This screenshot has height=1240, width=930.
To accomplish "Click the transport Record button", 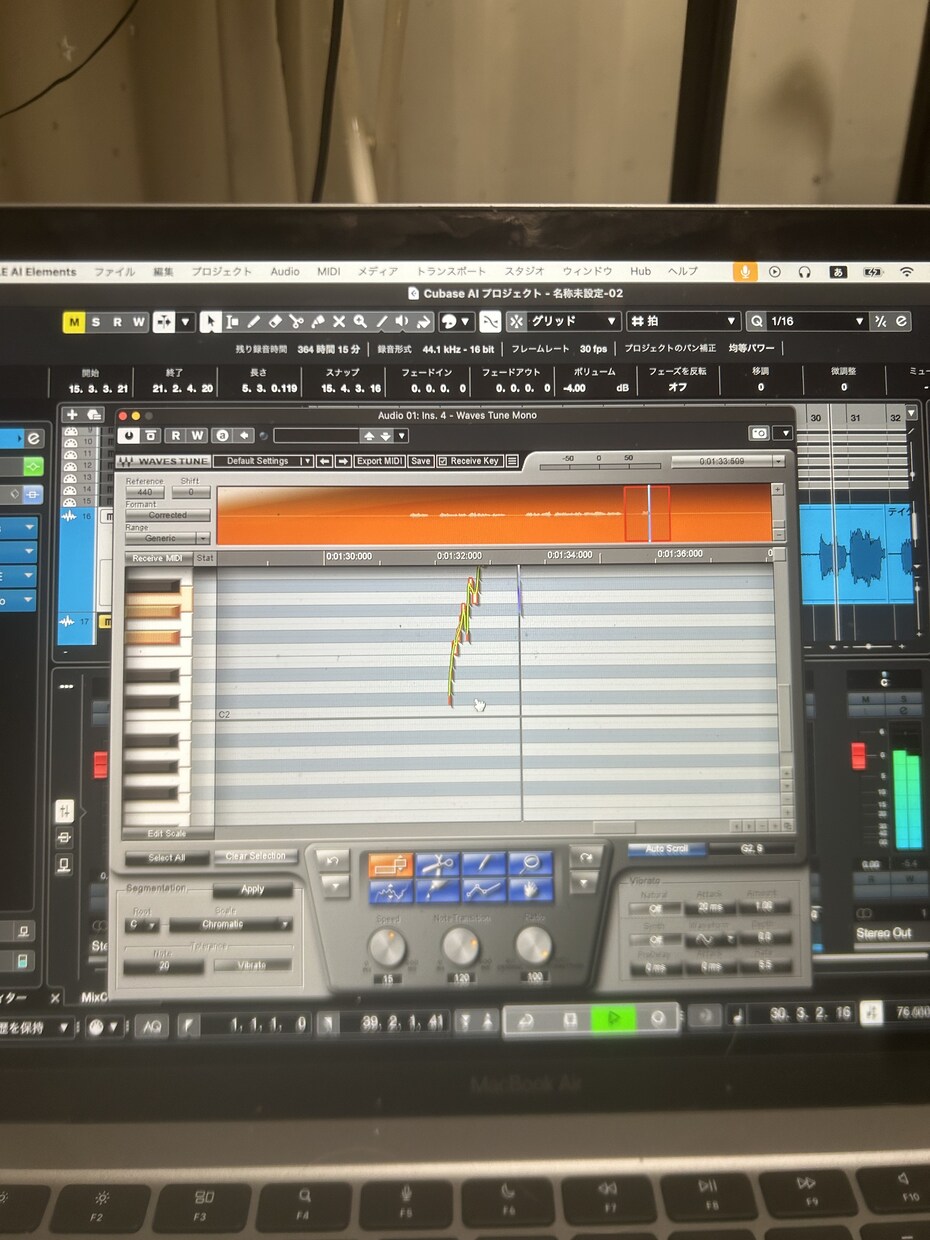I will point(658,1018).
